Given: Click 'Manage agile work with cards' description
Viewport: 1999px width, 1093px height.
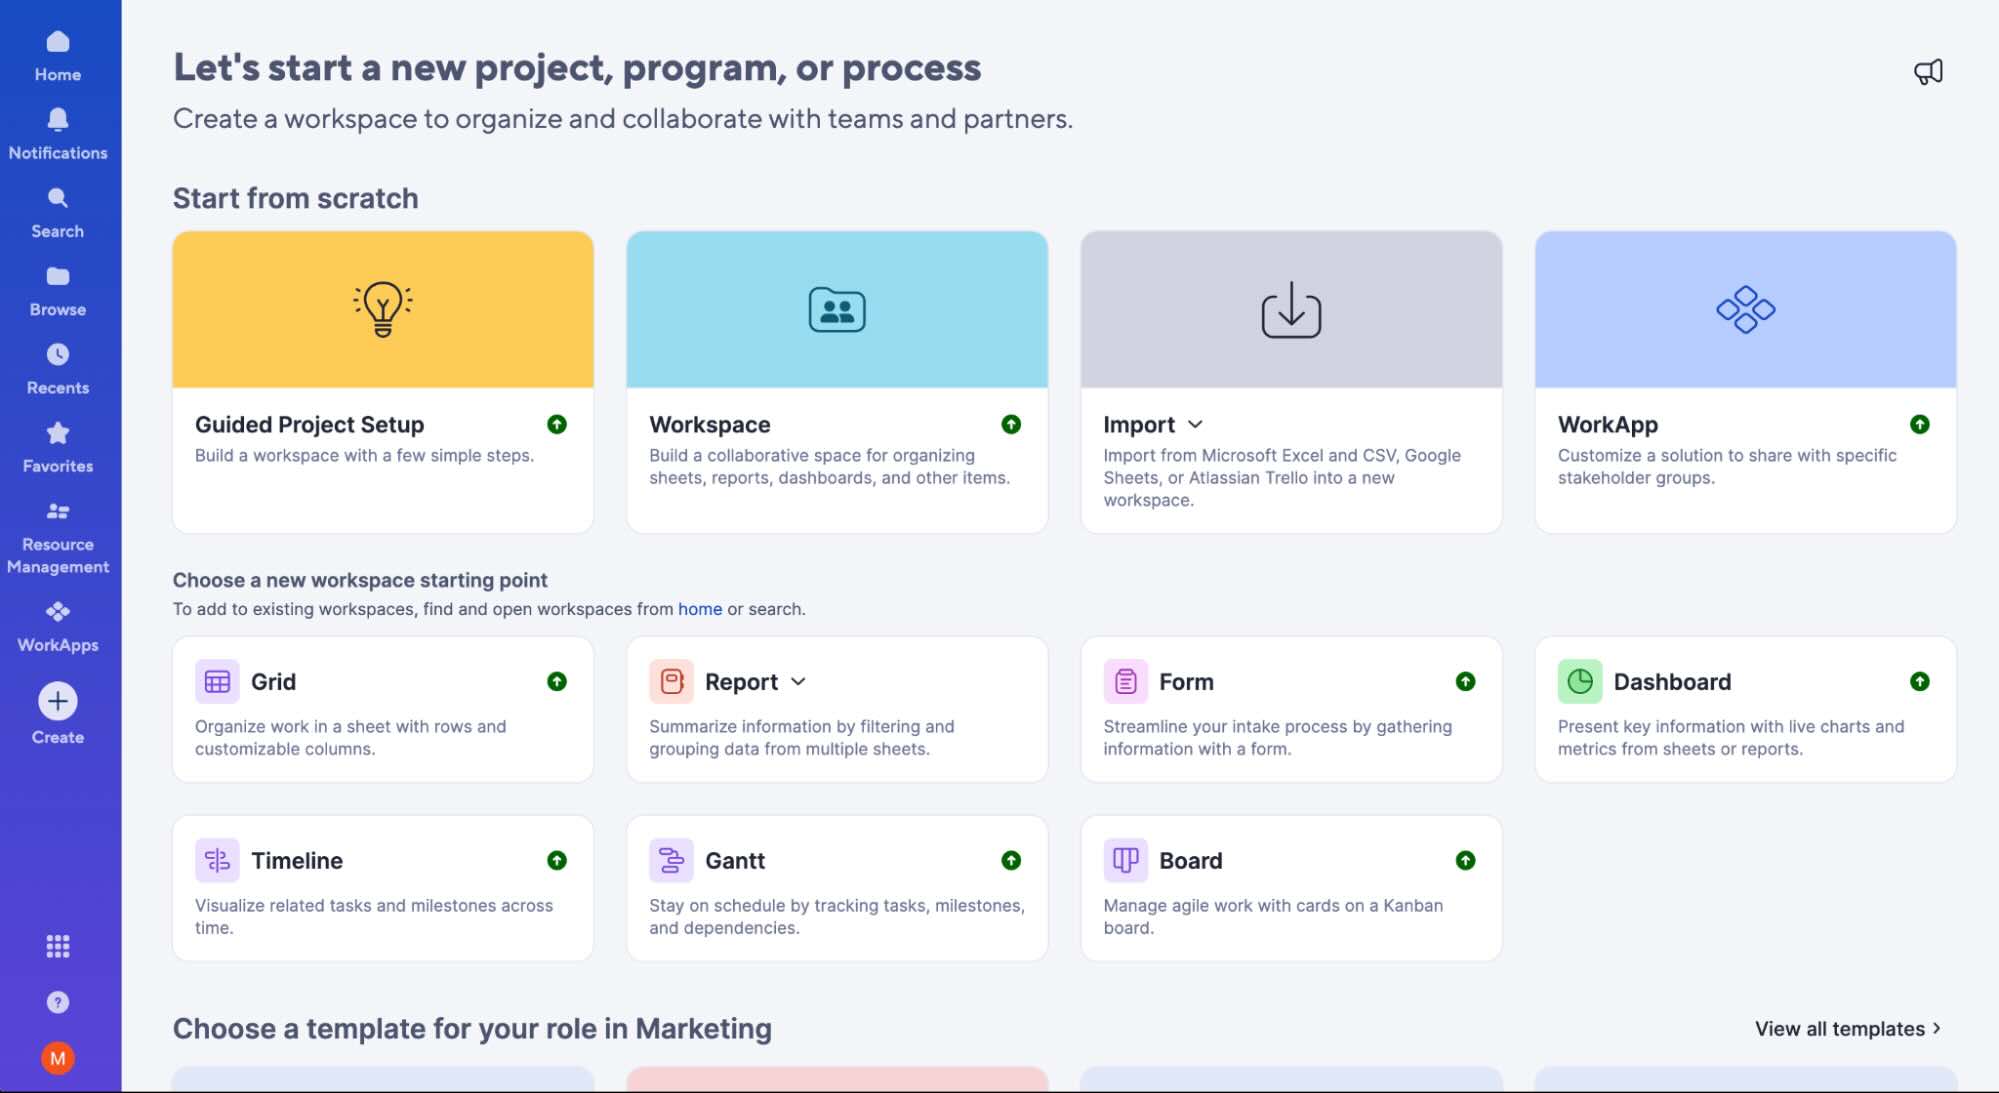Looking at the screenshot, I should coord(1273,916).
